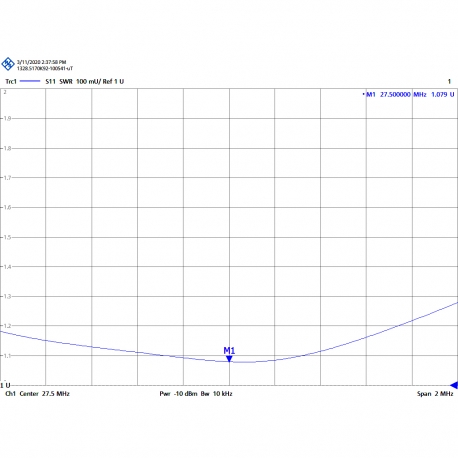Click the 1.1 y-axis label
The width and height of the screenshot is (458, 458).
click(7, 356)
